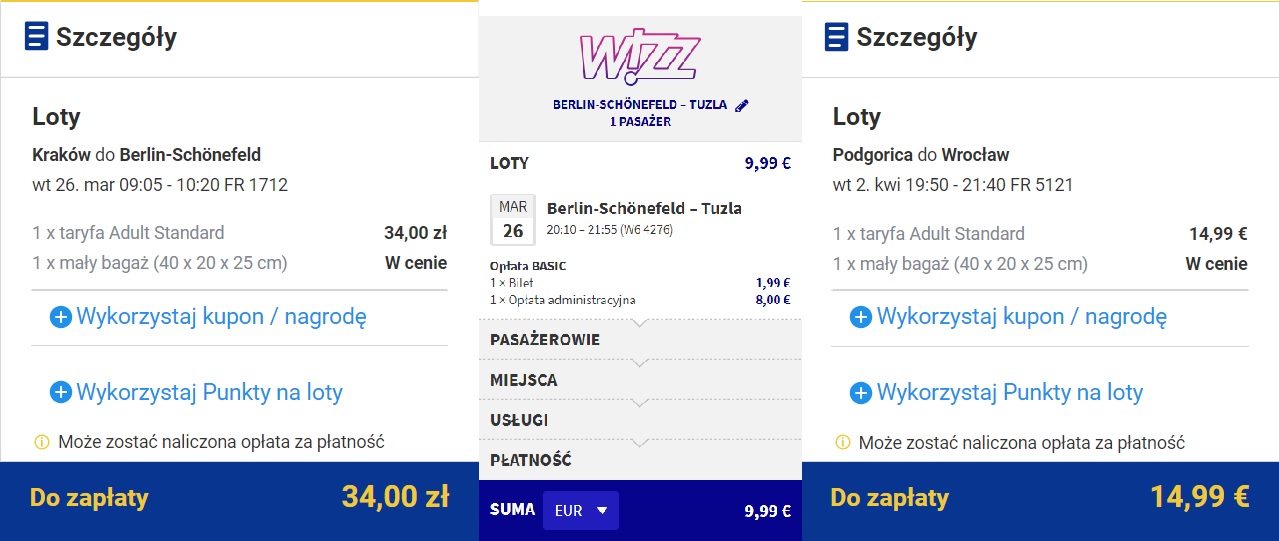Click payment fee info icon in Podgorica panel
The image size is (1279, 541).
coord(841,442)
